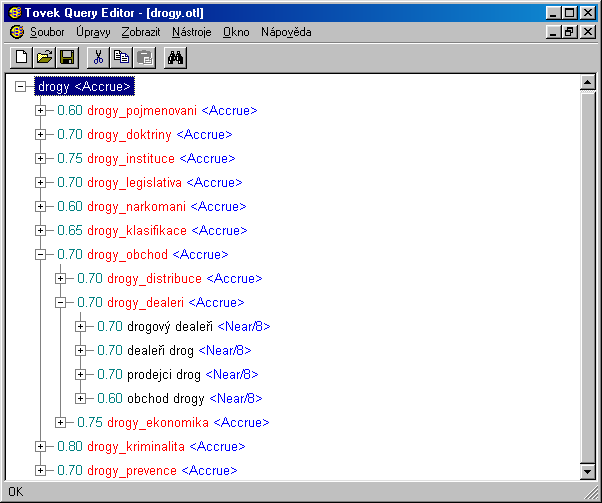
Task: Select the drogy_instituce tree row
Action: click(x=146, y=159)
